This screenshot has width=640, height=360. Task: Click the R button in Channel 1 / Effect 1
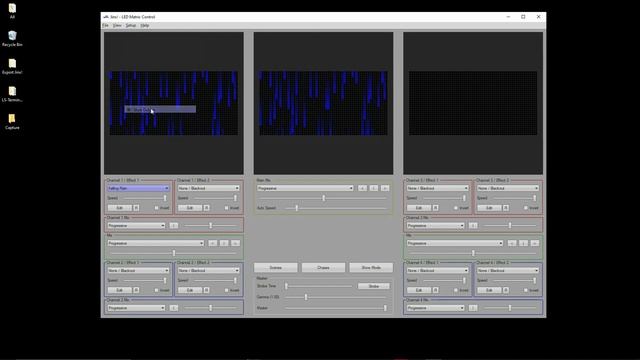pos(136,208)
